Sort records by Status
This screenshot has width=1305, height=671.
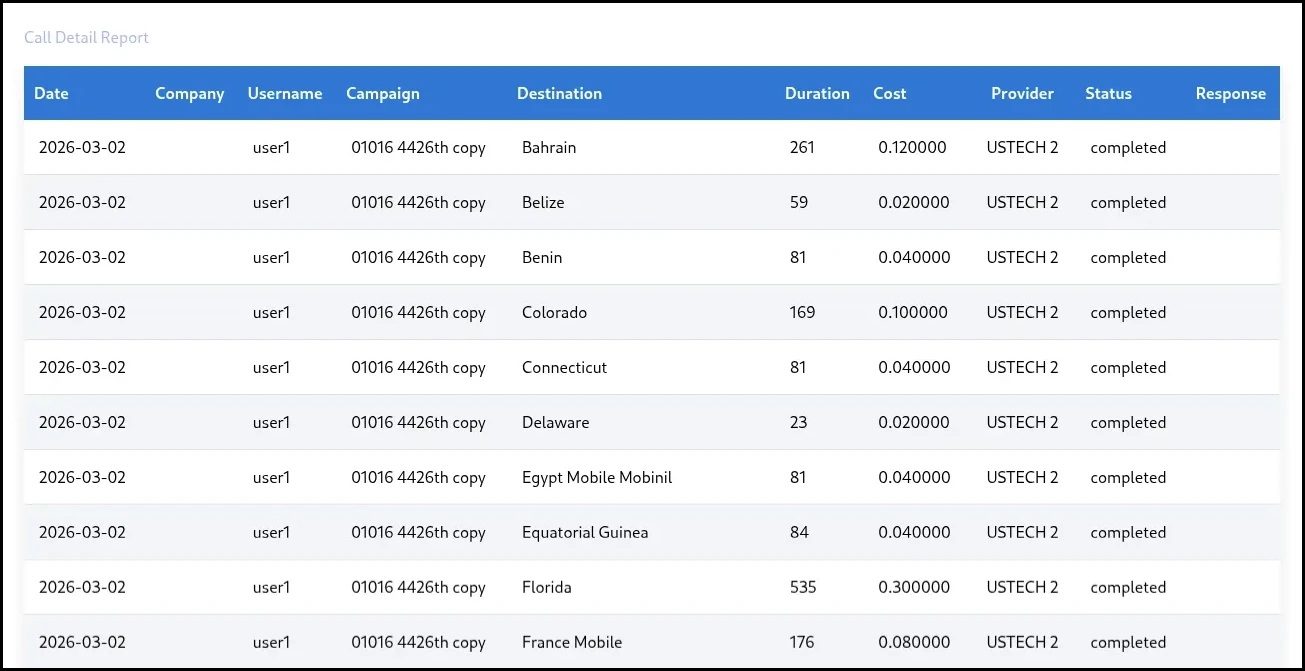1108,93
